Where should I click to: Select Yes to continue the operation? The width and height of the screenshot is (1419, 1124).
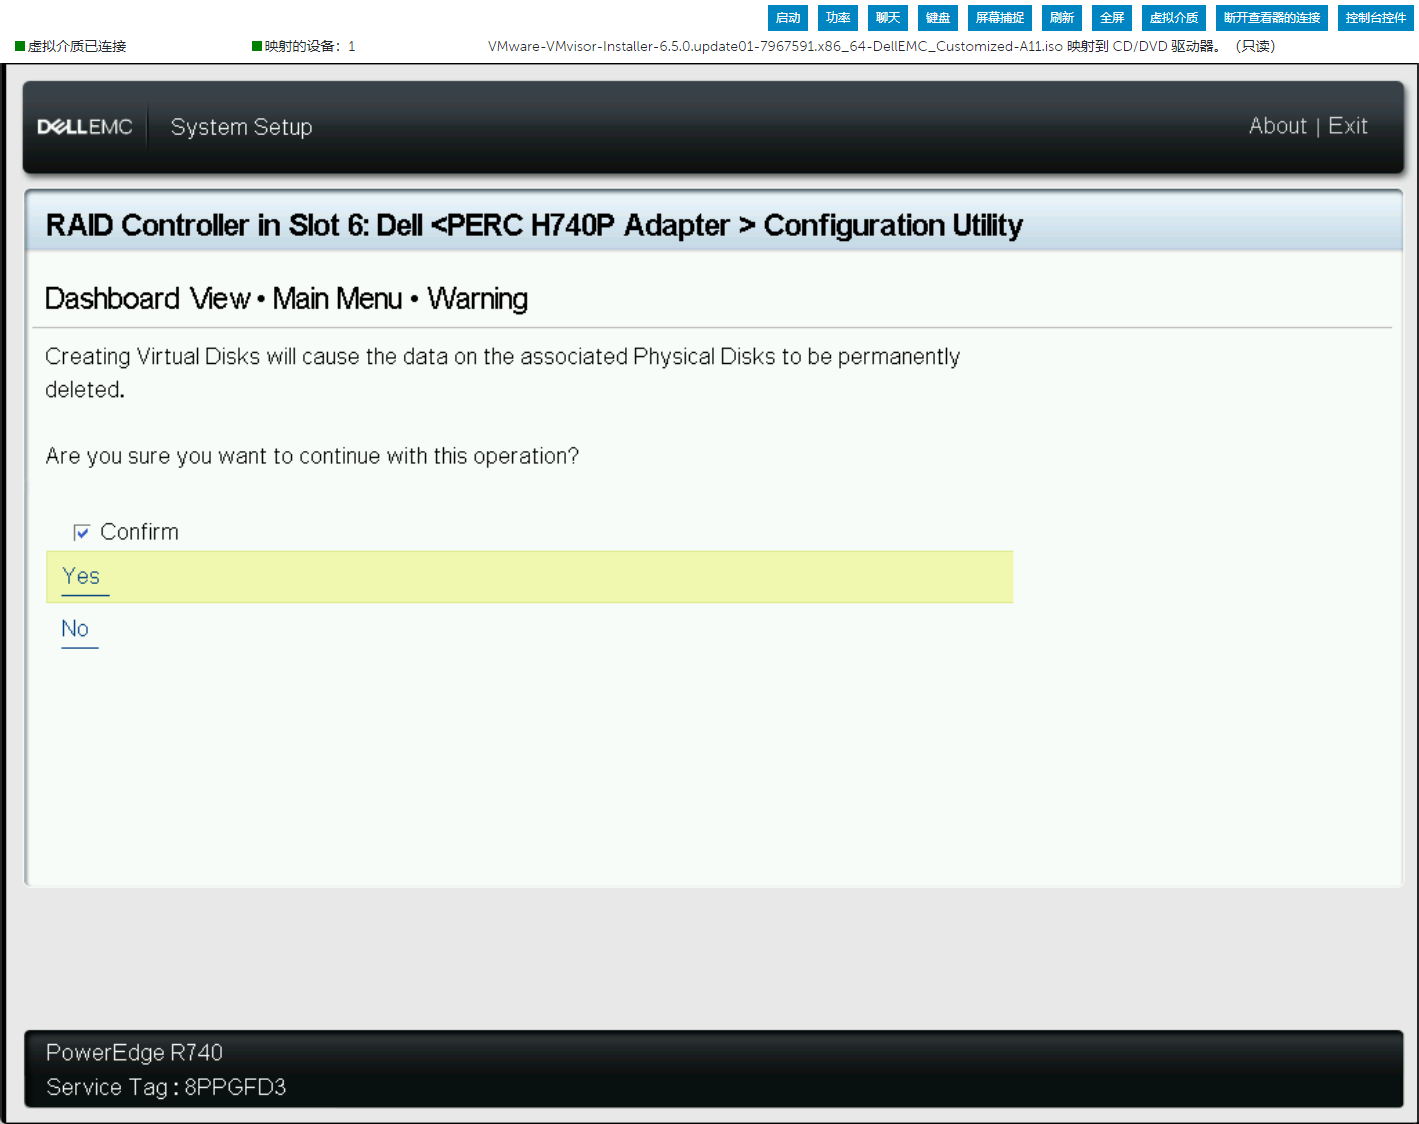(x=529, y=577)
